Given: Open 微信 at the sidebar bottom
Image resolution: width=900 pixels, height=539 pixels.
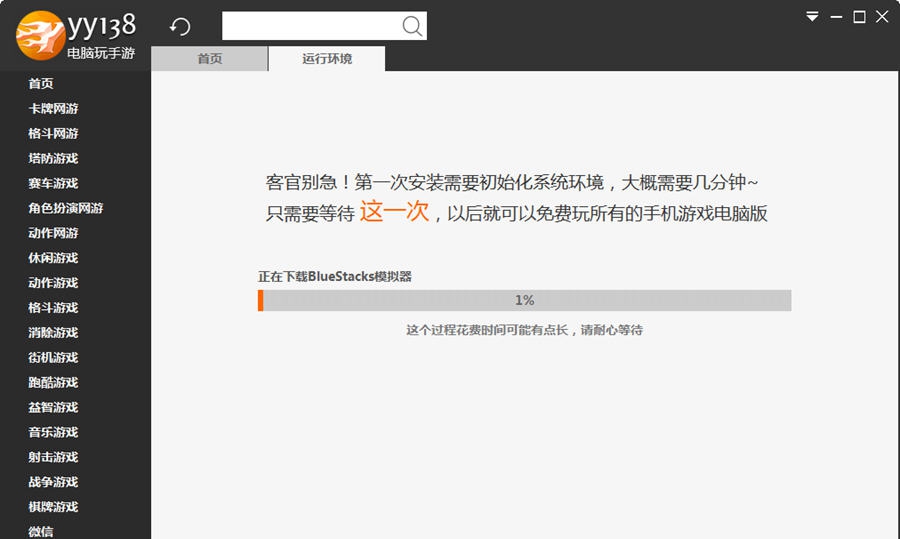Looking at the screenshot, I should (x=41, y=532).
